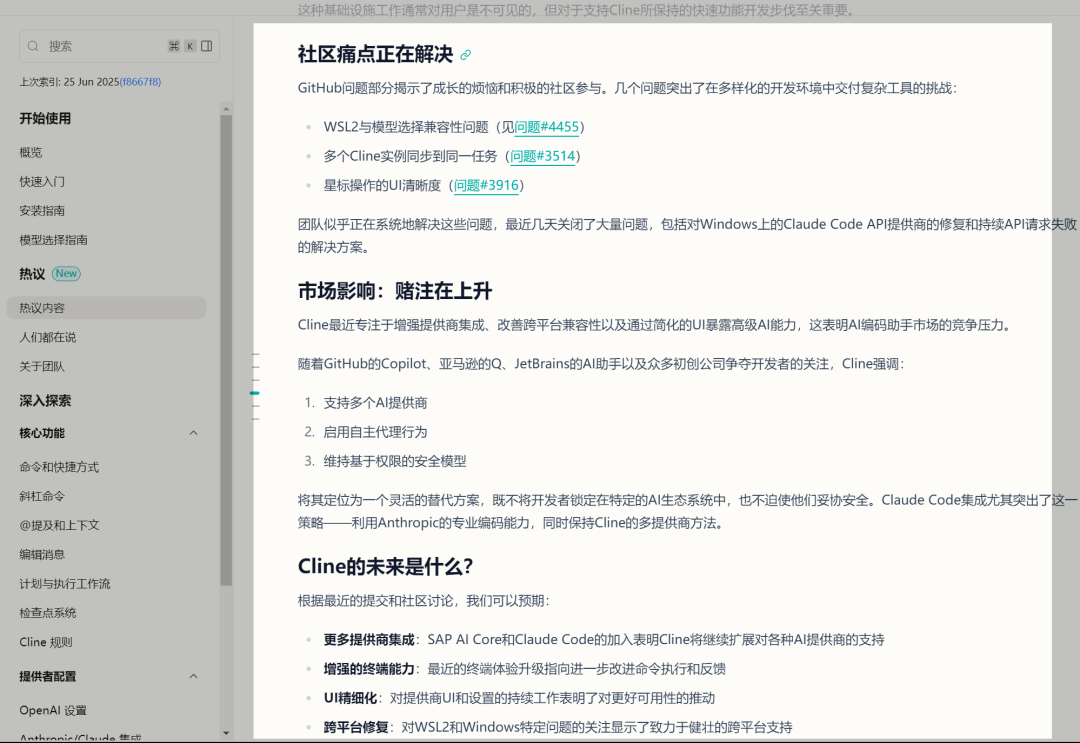1080x743 pixels.
Task: Open OpenAI 设置 page
Action: [53, 711]
